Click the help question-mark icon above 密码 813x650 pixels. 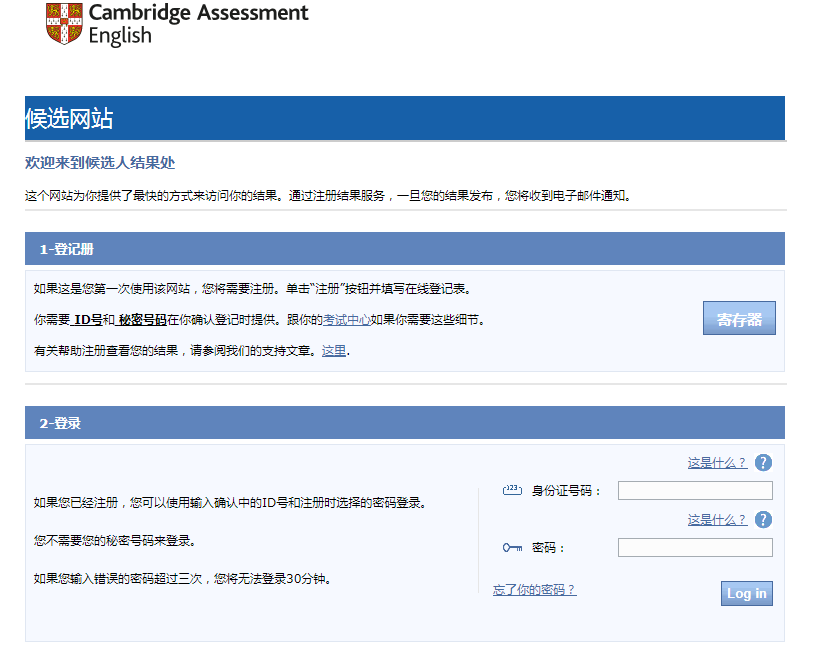click(x=763, y=519)
